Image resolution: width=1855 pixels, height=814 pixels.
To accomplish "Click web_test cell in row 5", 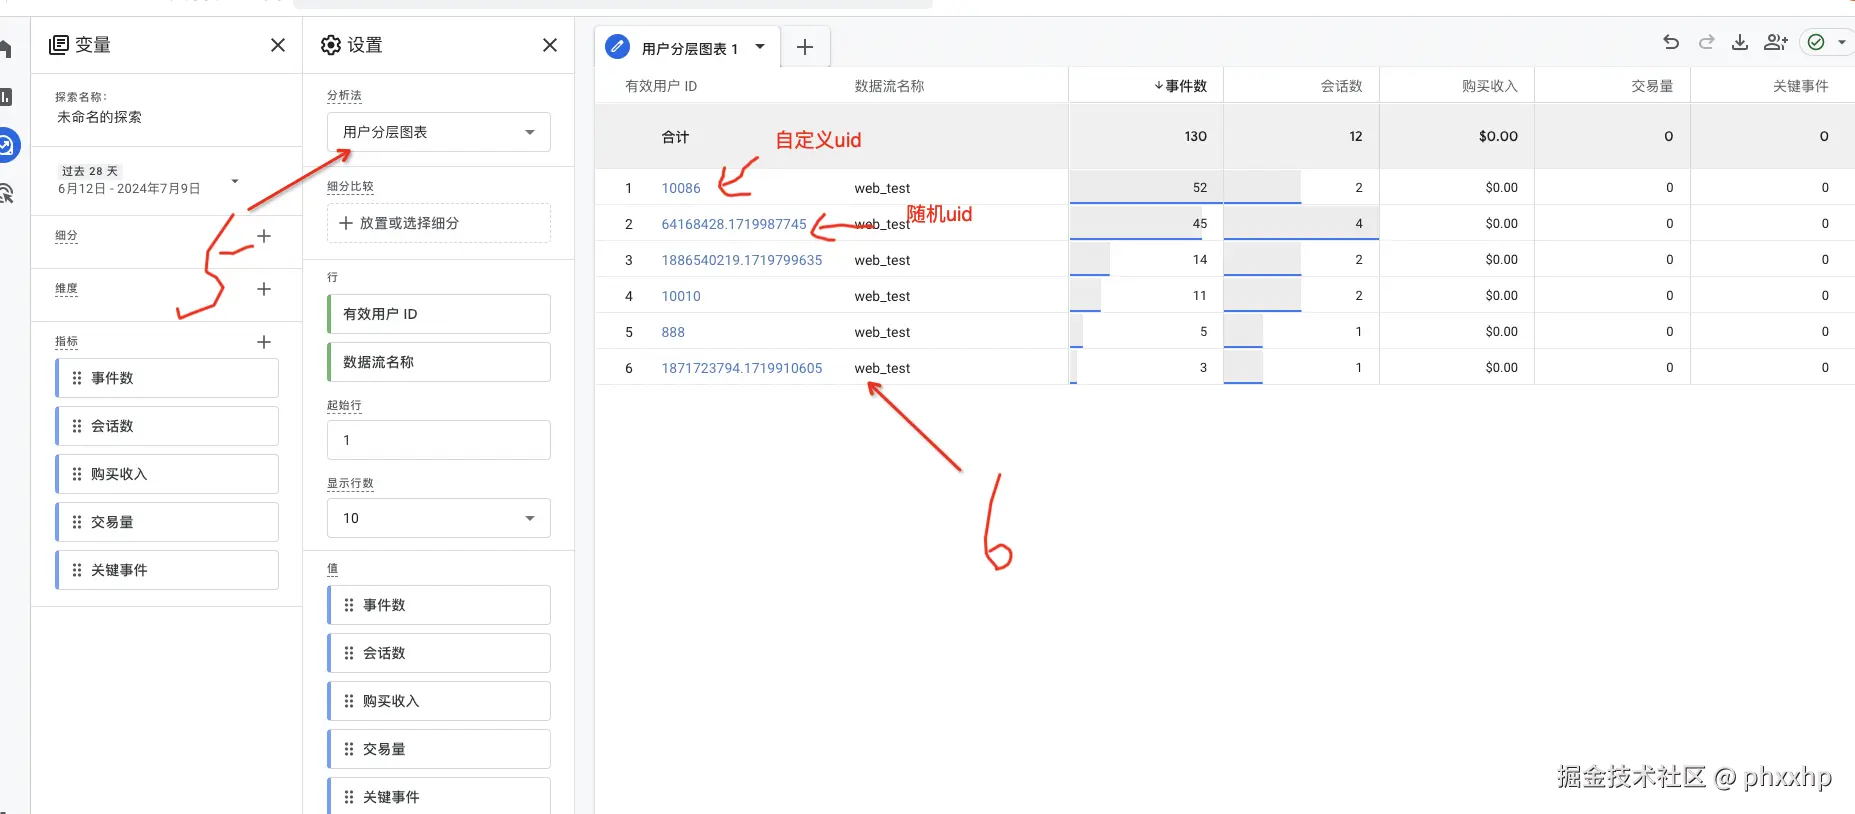I will (882, 332).
